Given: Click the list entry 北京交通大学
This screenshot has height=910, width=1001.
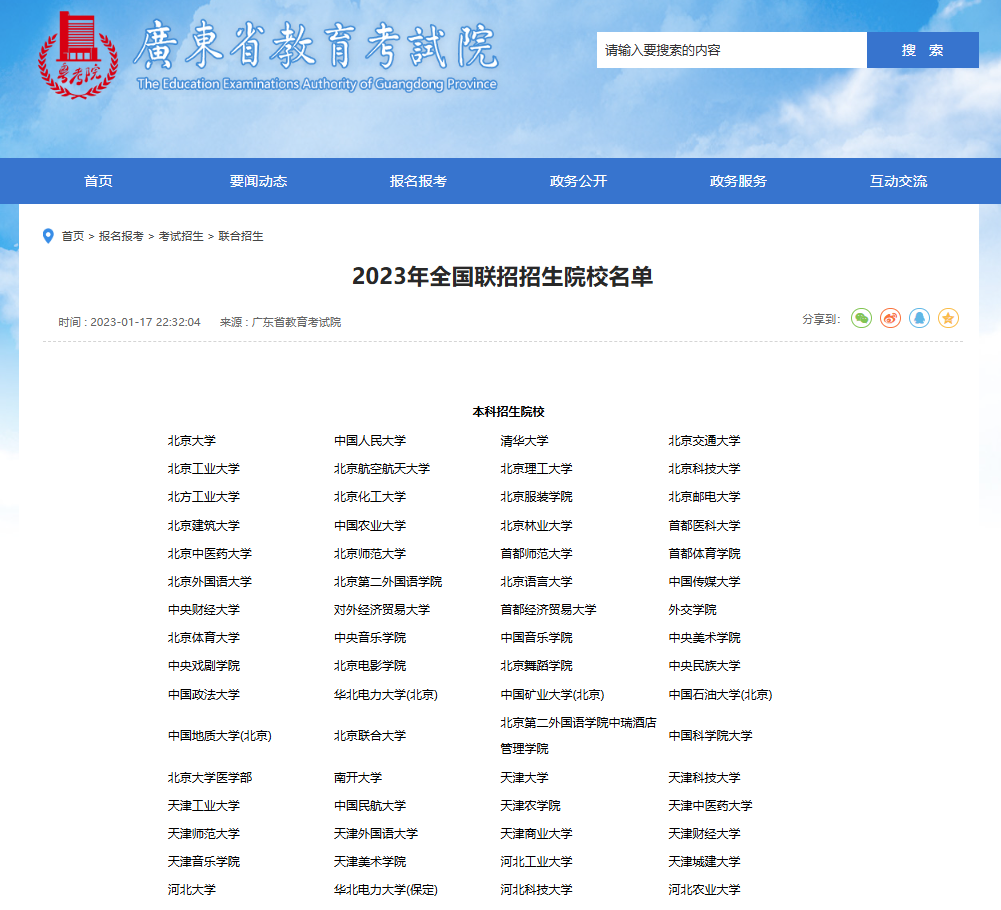Looking at the screenshot, I should [x=704, y=441].
